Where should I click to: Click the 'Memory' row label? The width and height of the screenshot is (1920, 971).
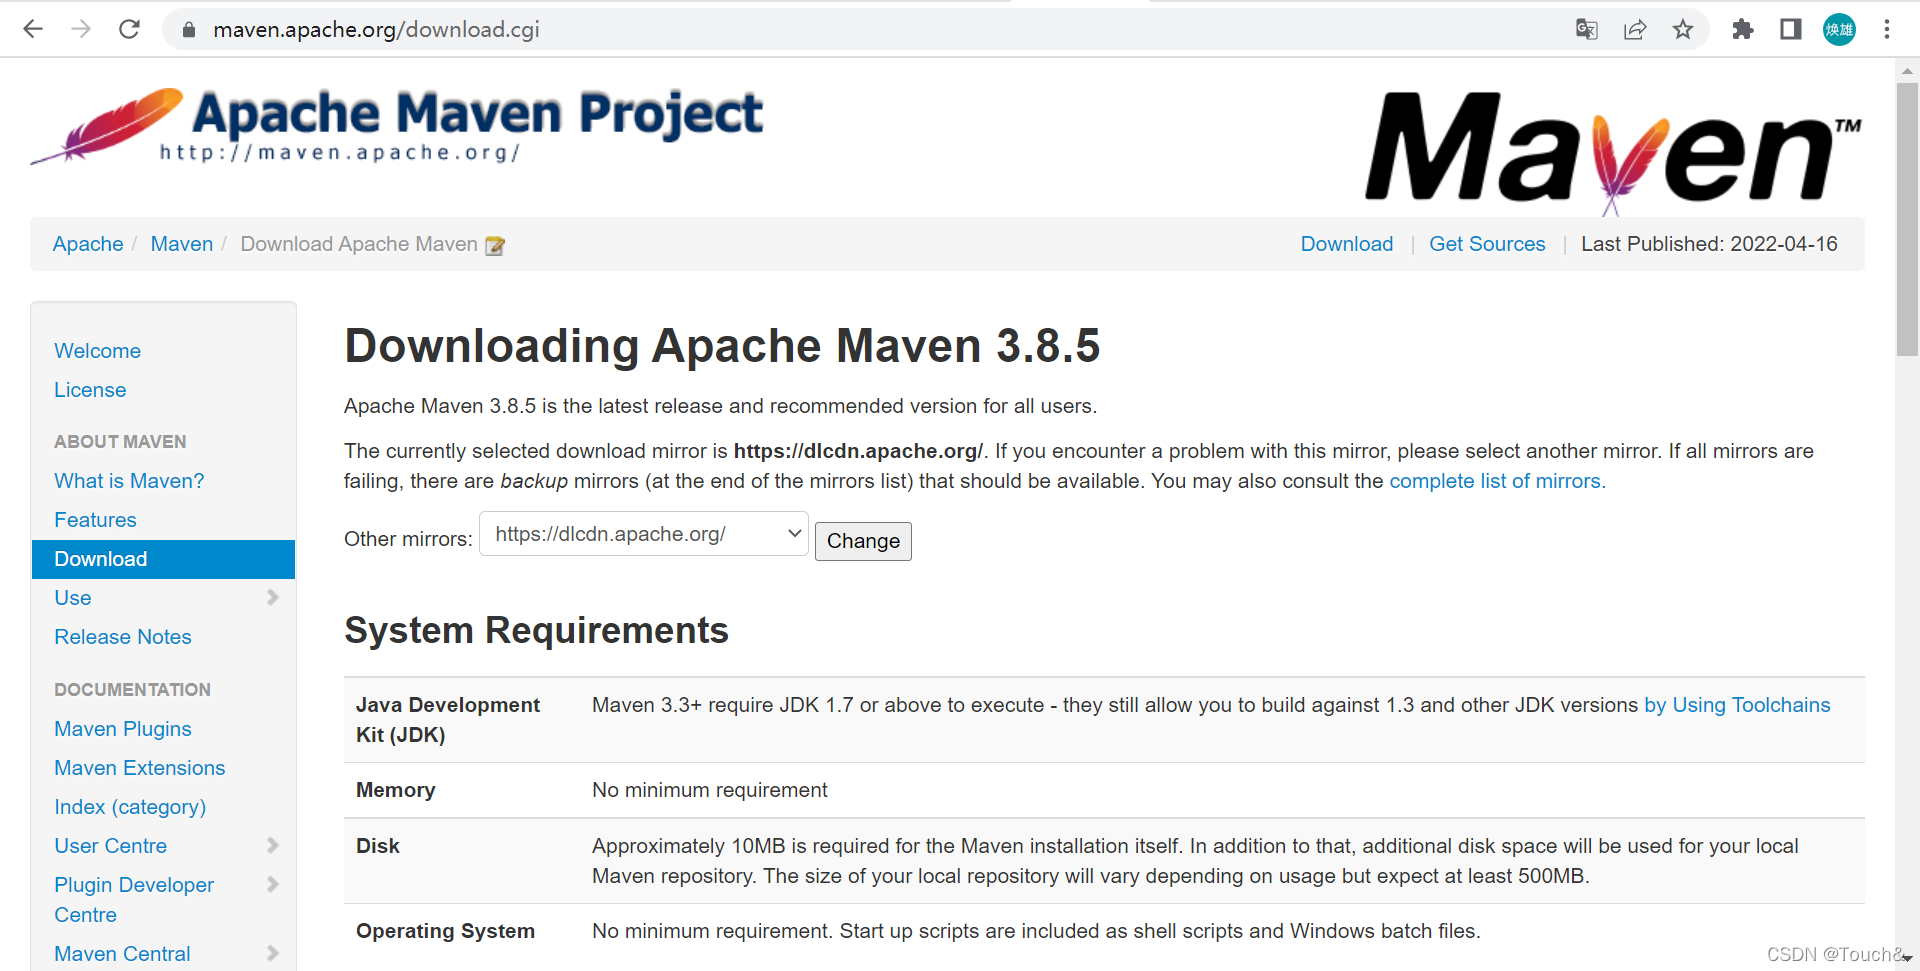tap(395, 790)
